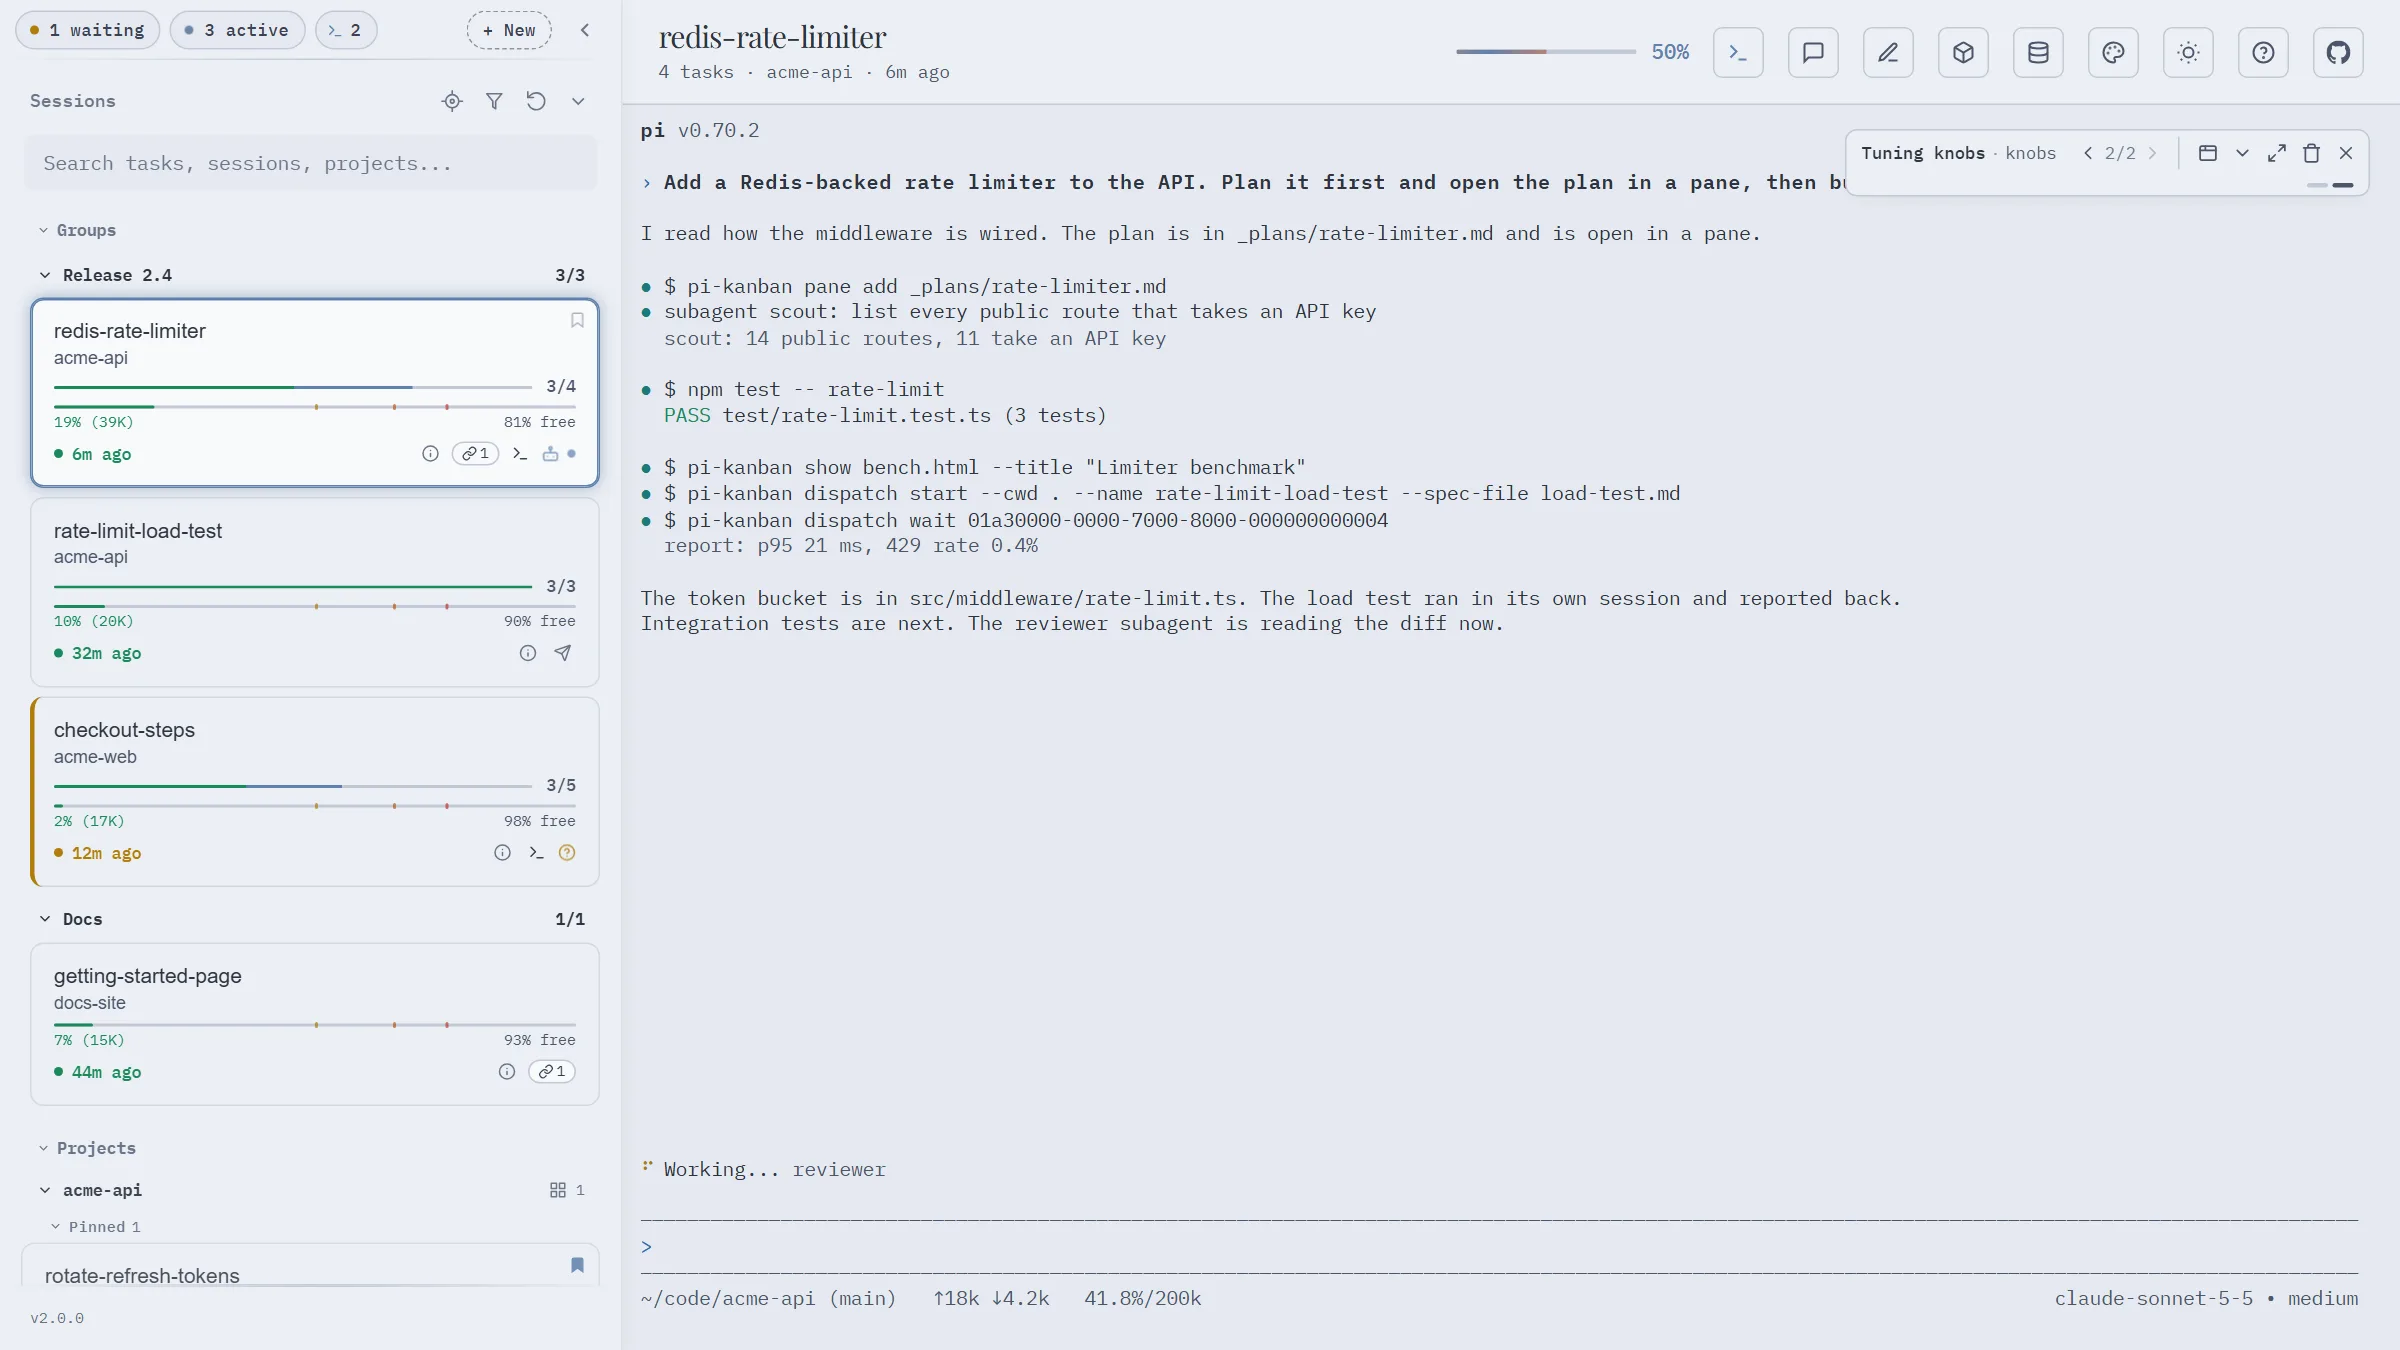
Task: Select the 3 active filter pill
Action: [x=237, y=30]
